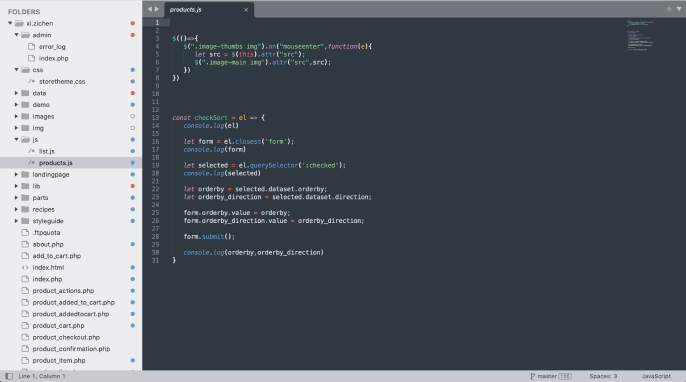Change indentation via Spaces: 3
This screenshot has height=382, width=686.
pyautogui.click(x=603, y=376)
